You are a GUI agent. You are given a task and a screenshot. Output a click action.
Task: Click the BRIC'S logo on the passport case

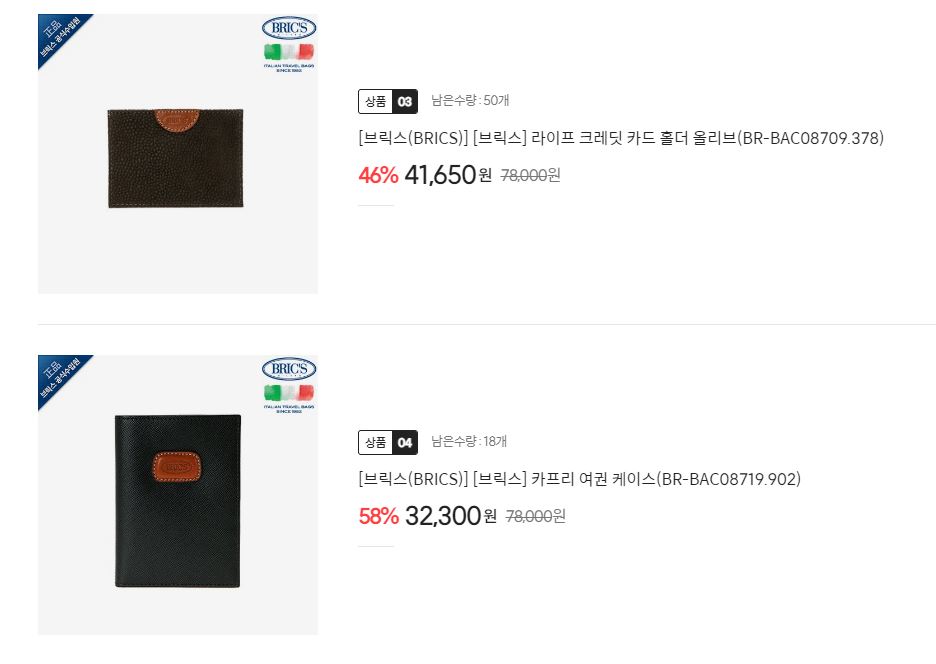(289, 368)
